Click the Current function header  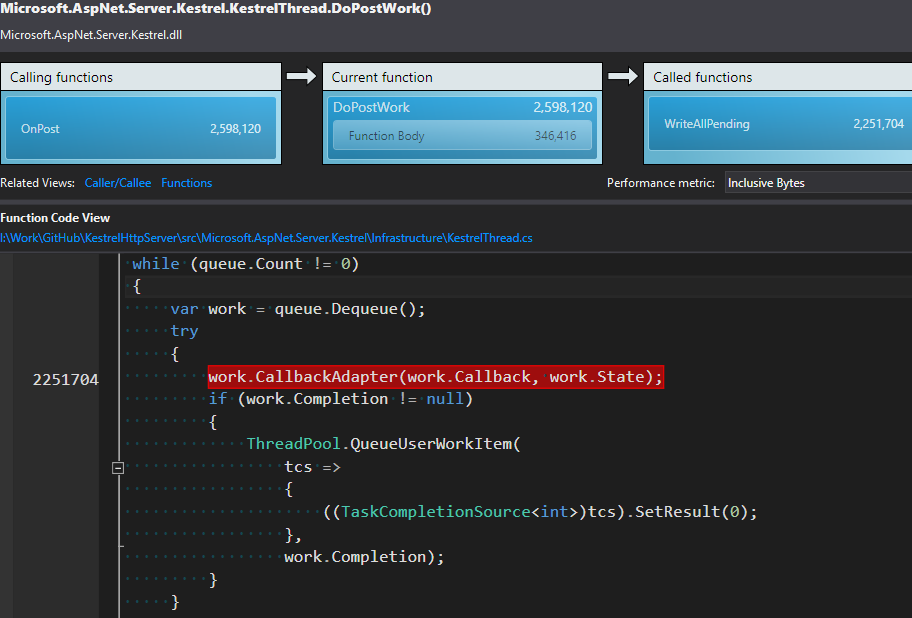[x=462, y=77]
